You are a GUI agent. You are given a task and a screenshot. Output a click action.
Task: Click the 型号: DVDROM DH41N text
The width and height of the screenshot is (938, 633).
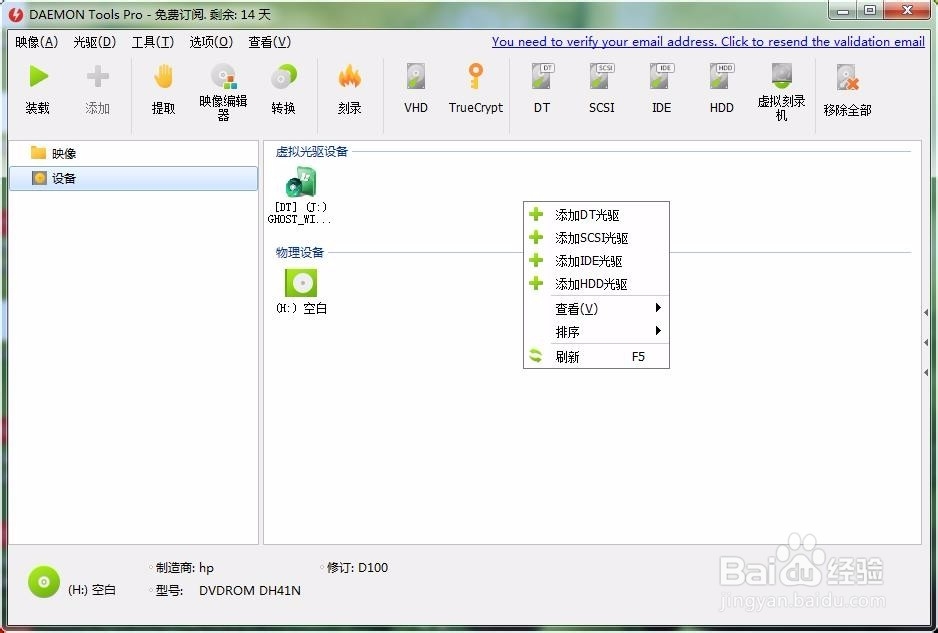point(228,591)
